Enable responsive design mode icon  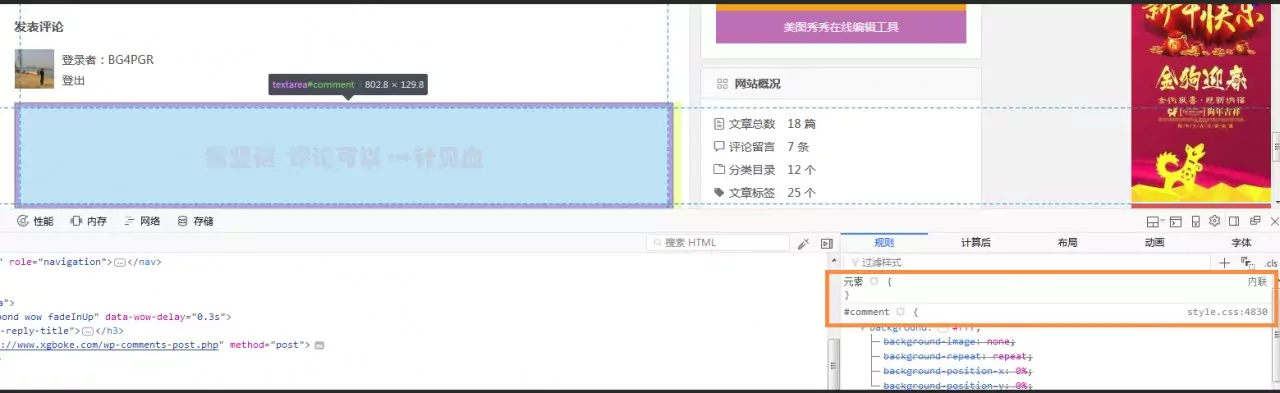click(x=1195, y=221)
